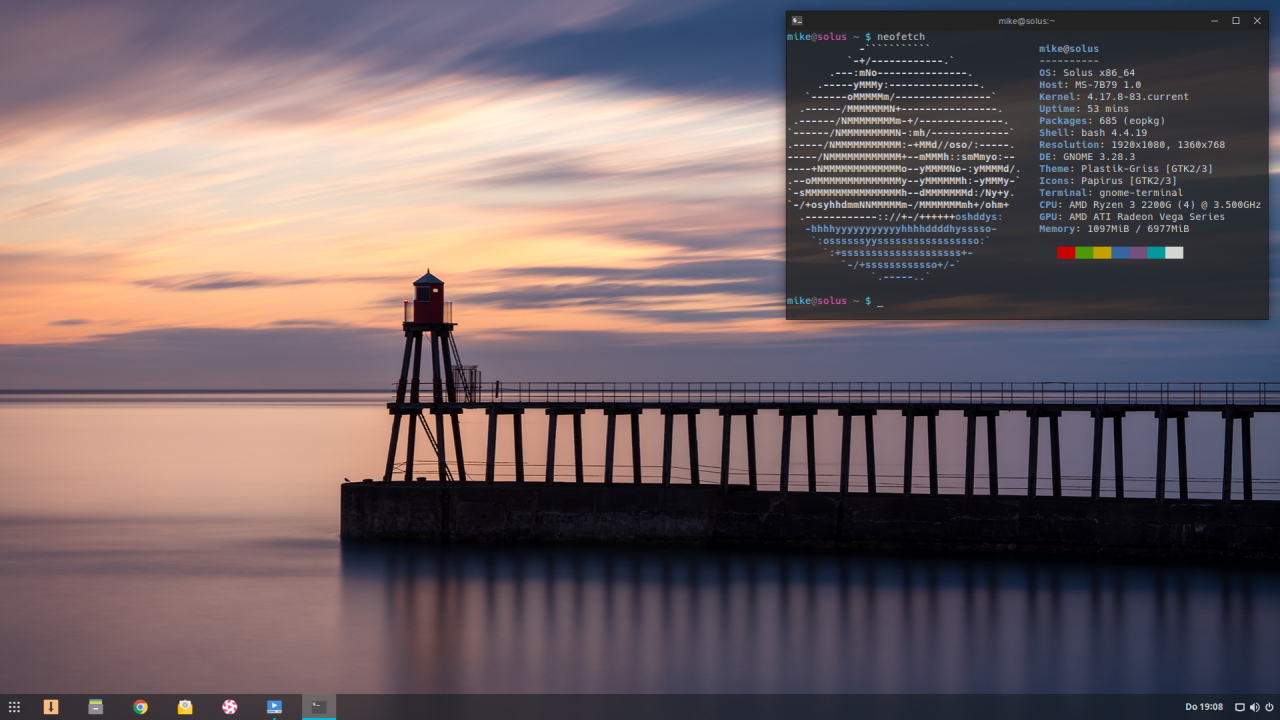Image resolution: width=1280 pixels, height=720 pixels.
Task: Click the Host: MS-7B79 1.0 line
Action: click(1090, 85)
